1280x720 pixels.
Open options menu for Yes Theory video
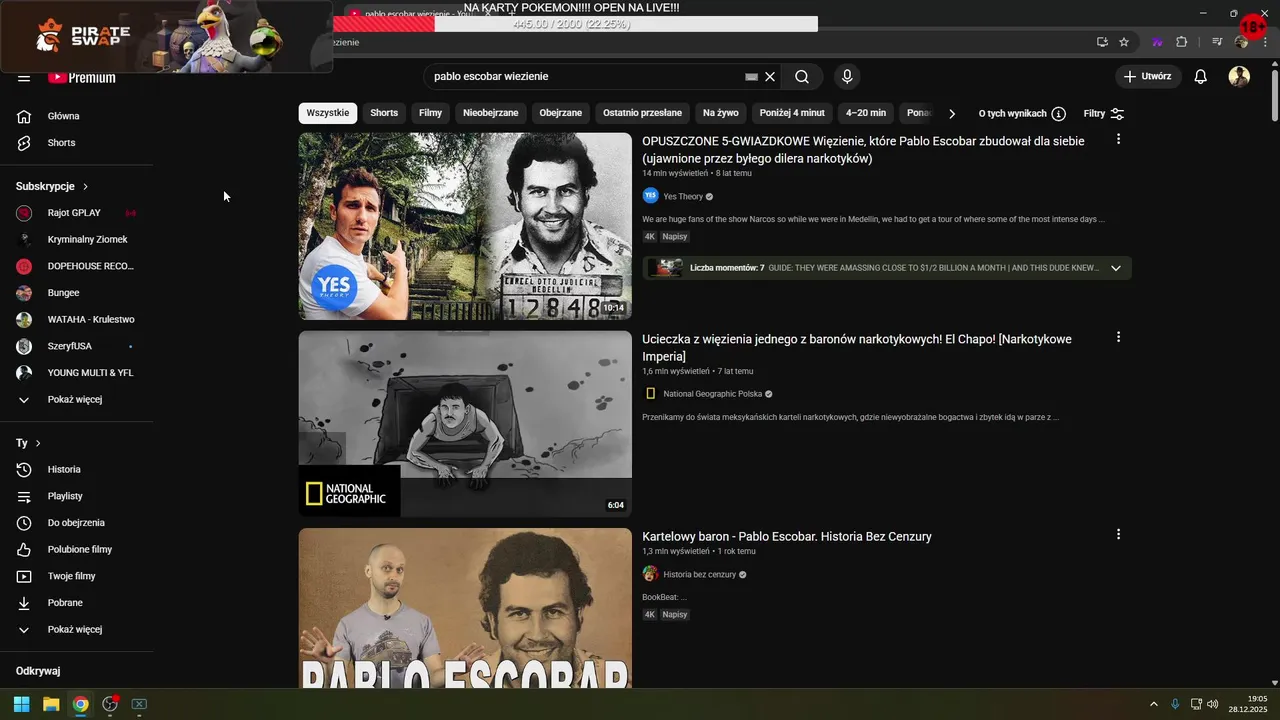[x=1118, y=140]
